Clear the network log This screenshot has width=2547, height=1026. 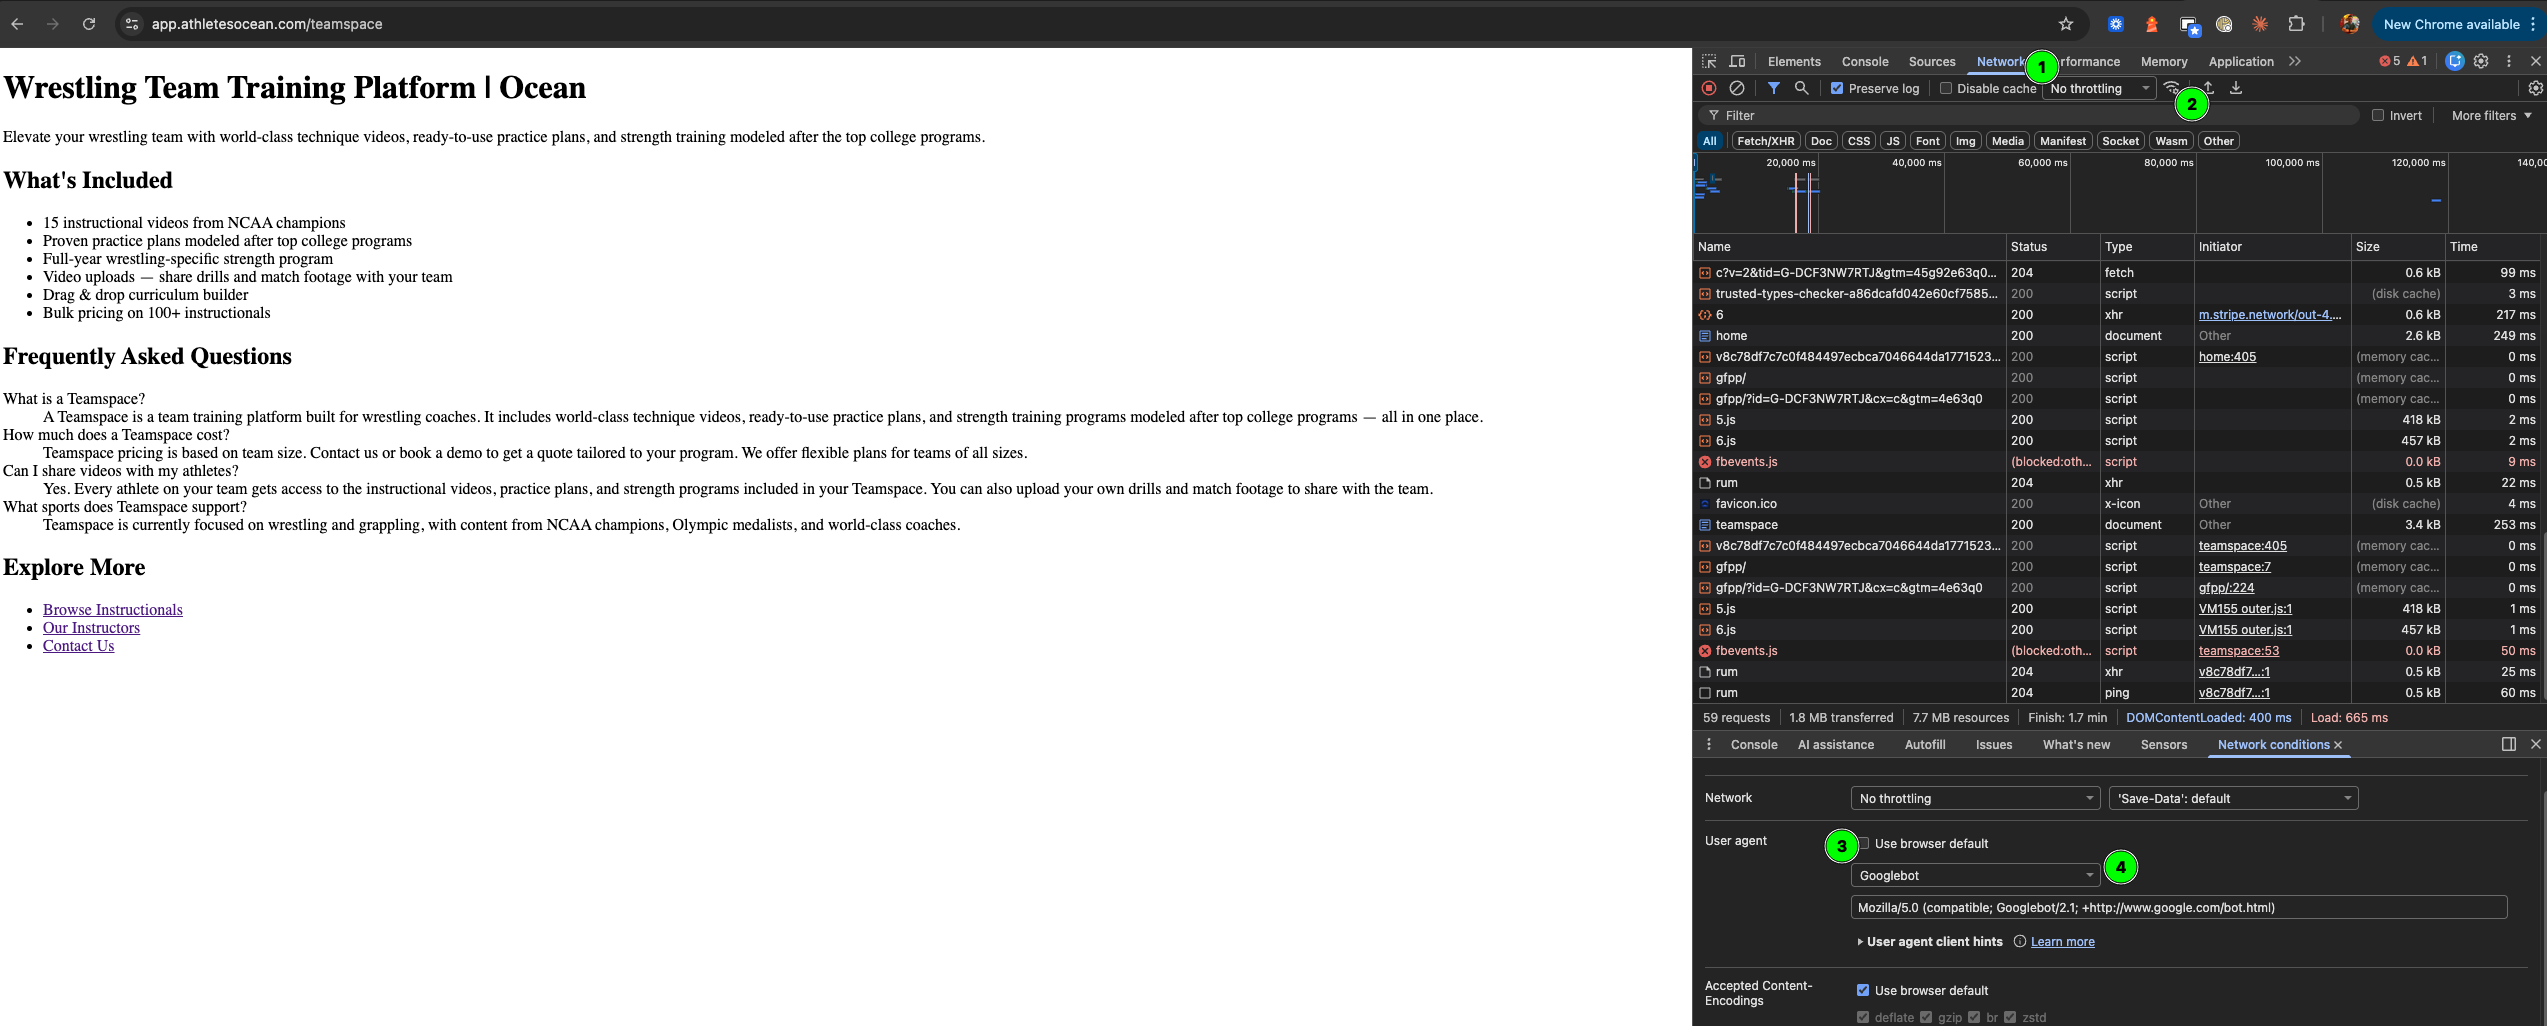(x=1737, y=88)
